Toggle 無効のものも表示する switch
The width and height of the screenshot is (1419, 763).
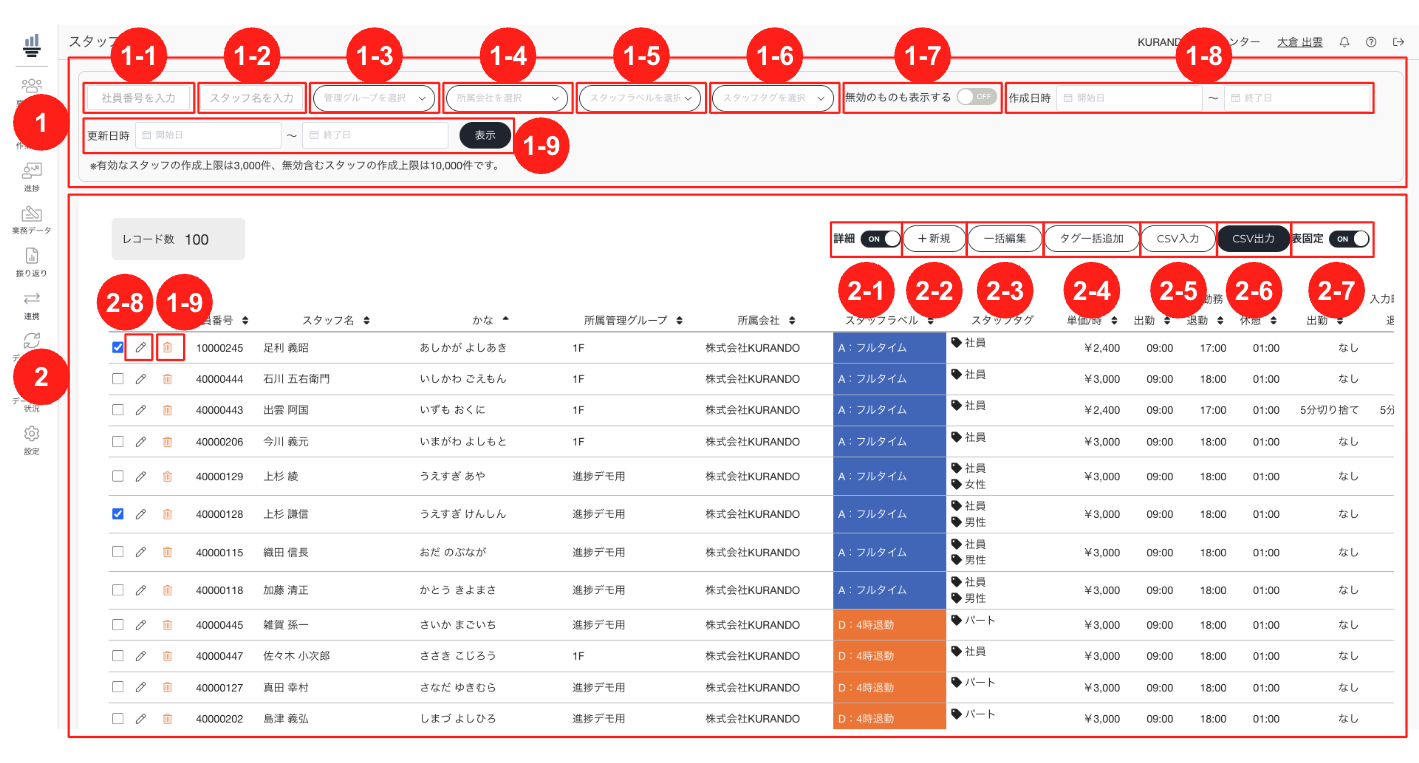(977, 97)
